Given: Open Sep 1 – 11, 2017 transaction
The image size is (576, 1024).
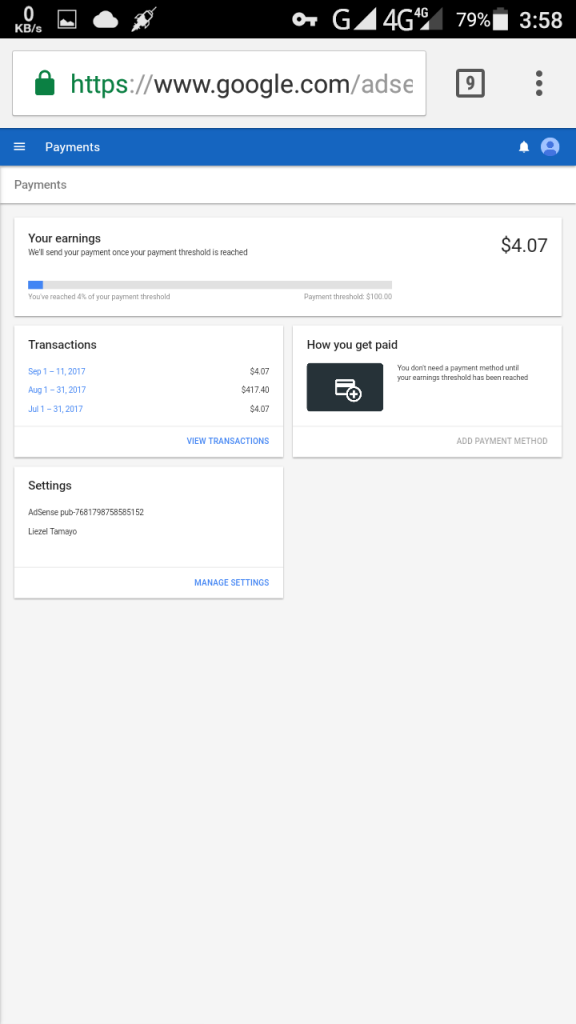Looking at the screenshot, I should tap(57, 372).
